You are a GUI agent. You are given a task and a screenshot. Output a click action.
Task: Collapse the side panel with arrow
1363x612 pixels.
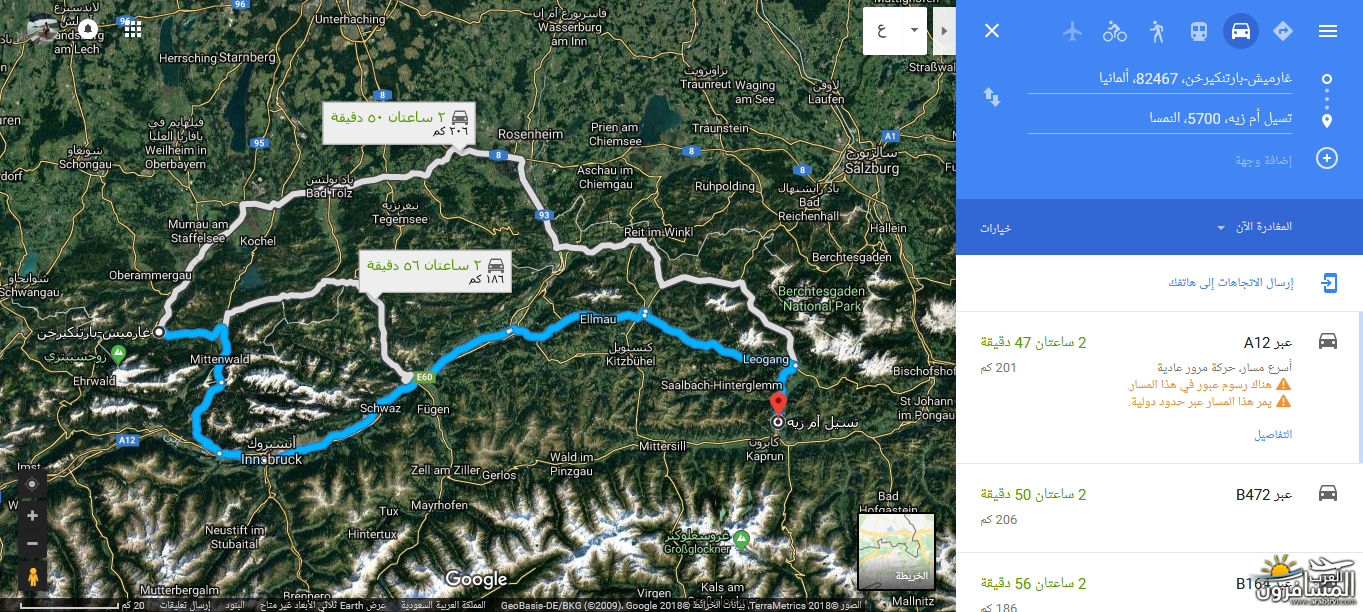pos(945,30)
